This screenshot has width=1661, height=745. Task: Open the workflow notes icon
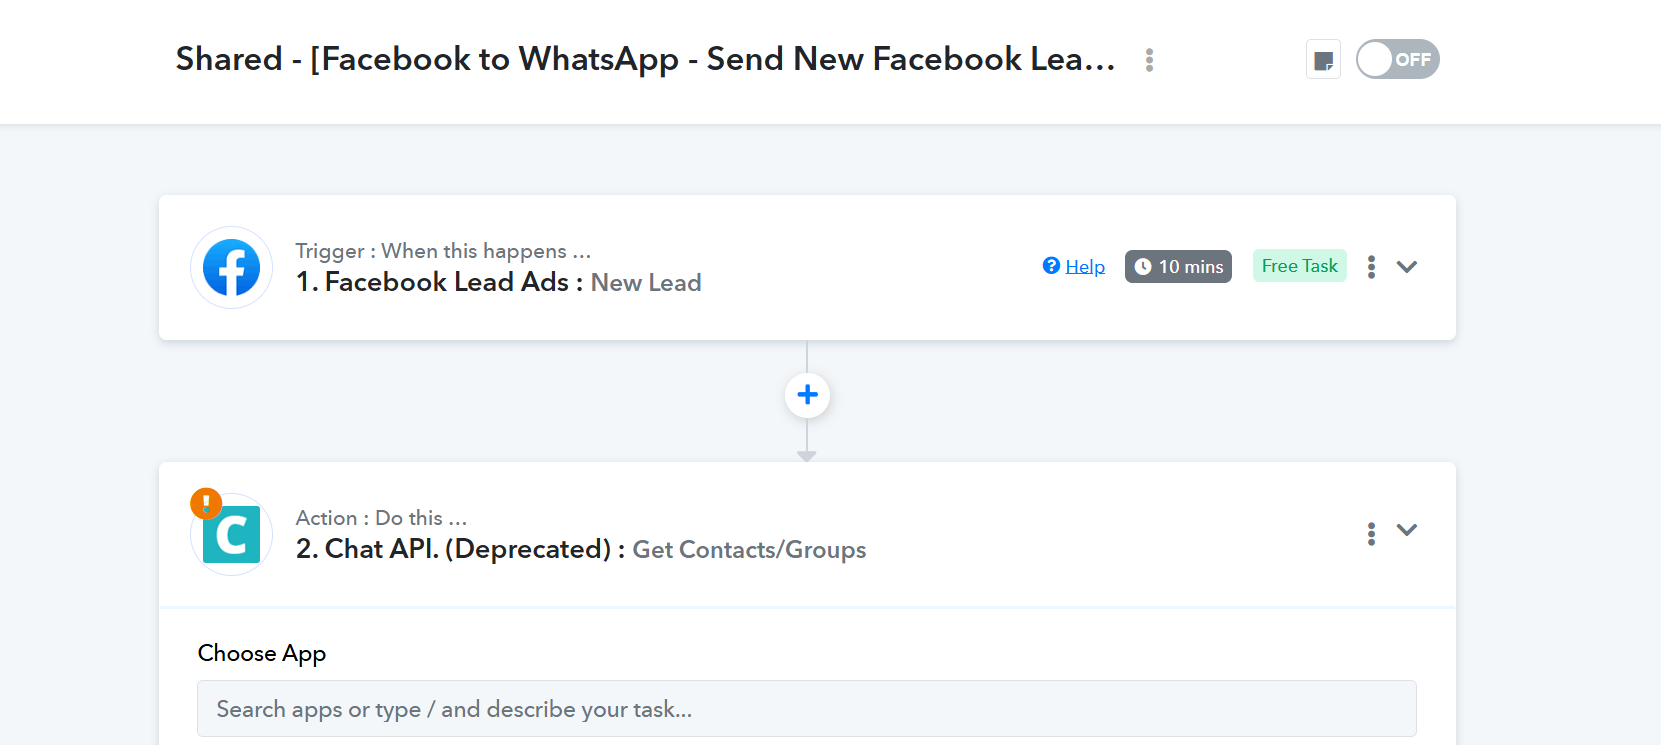pyautogui.click(x=1323, y=60)
